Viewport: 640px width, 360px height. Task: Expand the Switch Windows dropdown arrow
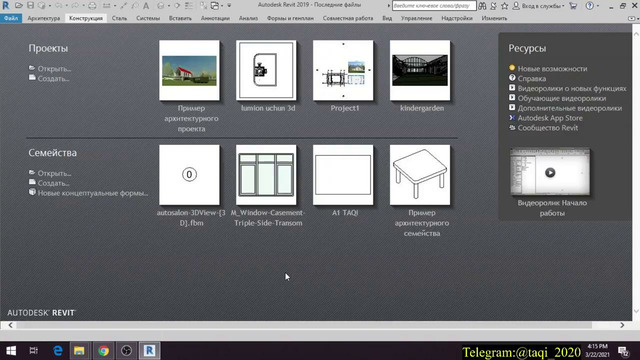coord(222,6)
